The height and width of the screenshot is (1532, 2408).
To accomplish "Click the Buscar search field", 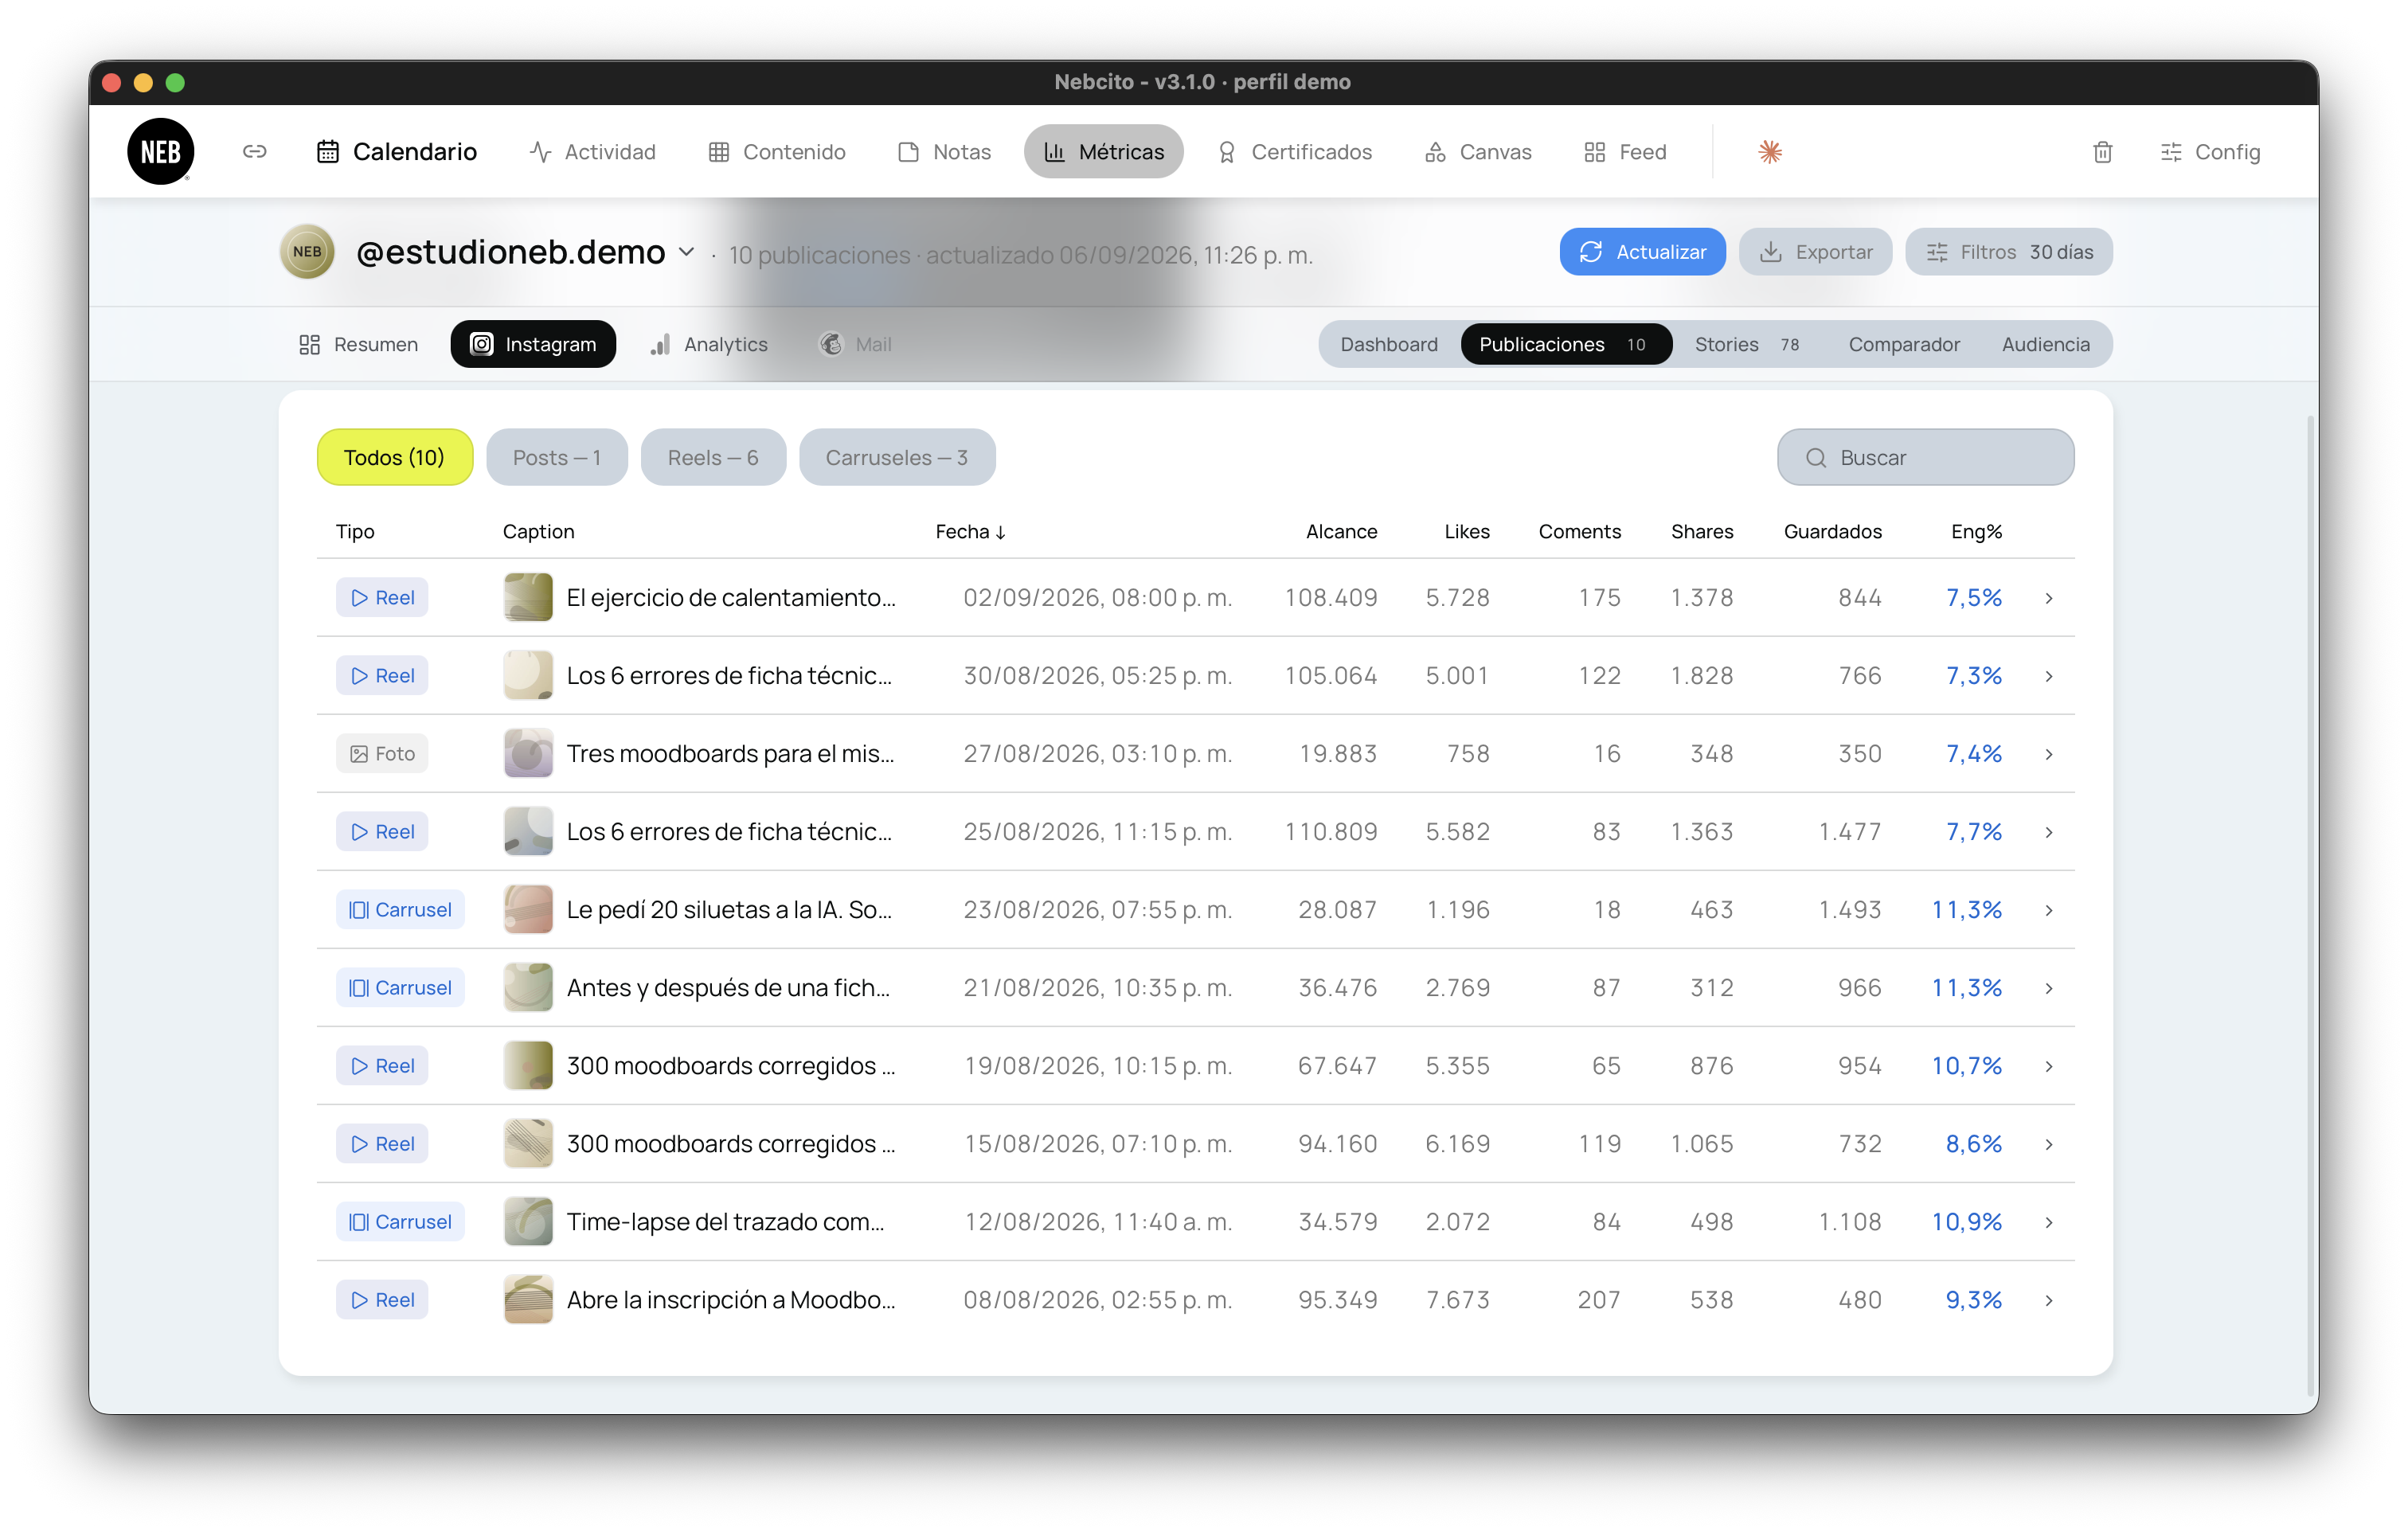I will pos(1925,458).
